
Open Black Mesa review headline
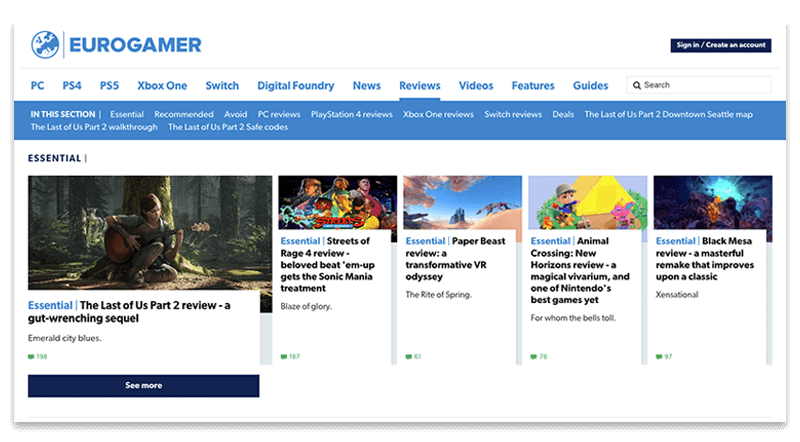705,259
